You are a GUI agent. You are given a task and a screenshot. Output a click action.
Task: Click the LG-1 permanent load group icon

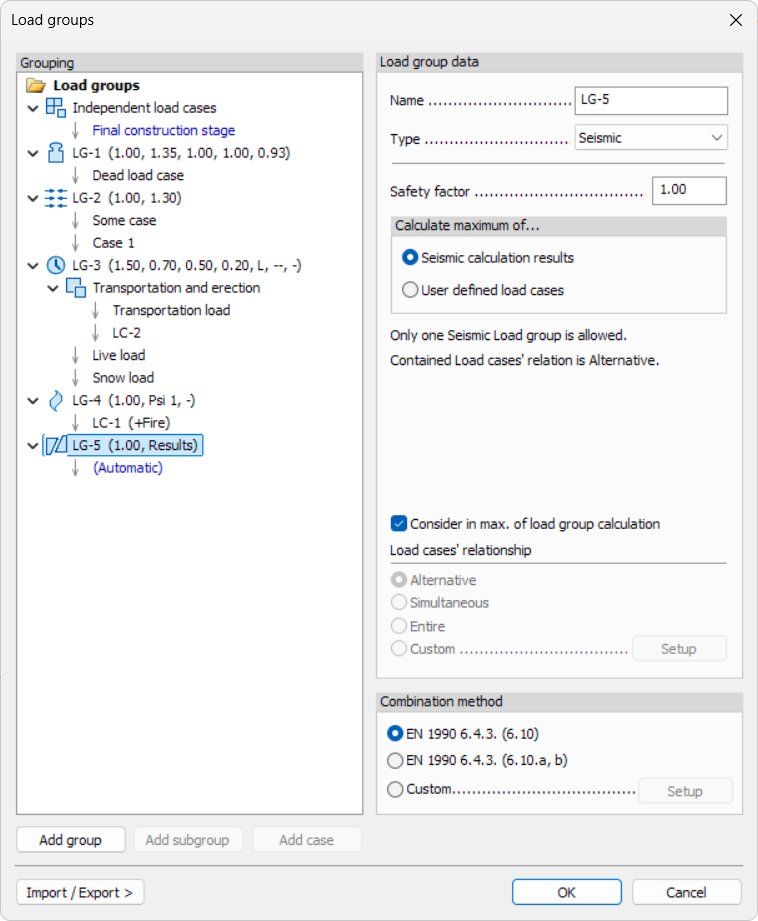(56, 153)
